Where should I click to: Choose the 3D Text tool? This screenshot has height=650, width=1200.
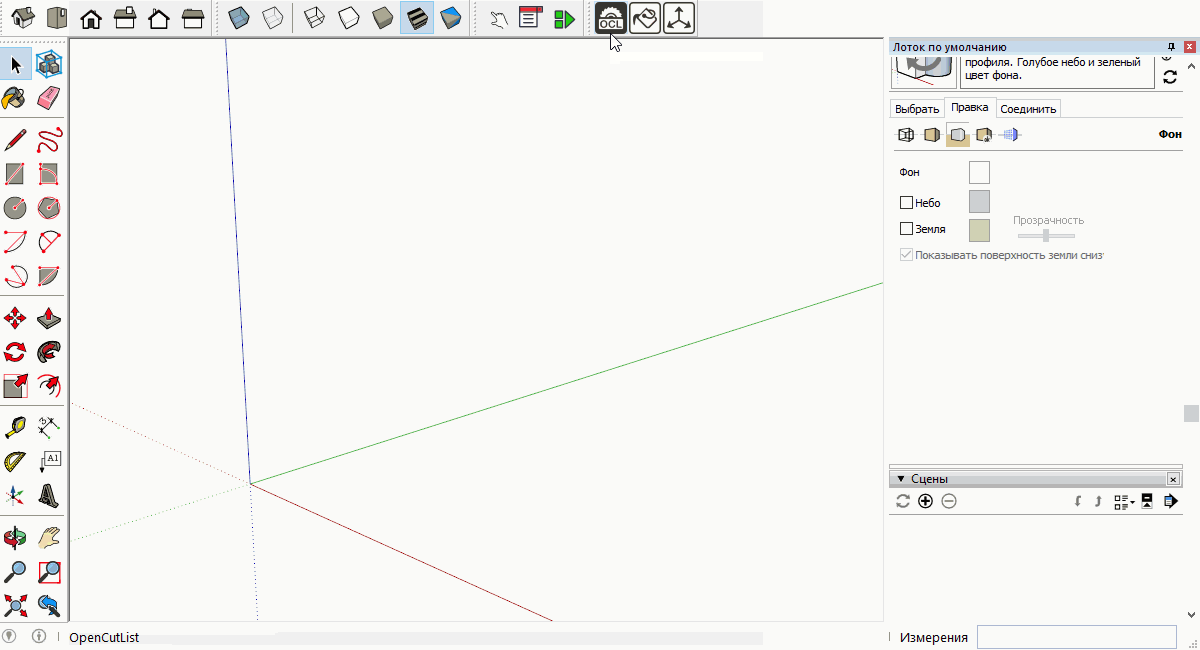click(x=49, y=496)
